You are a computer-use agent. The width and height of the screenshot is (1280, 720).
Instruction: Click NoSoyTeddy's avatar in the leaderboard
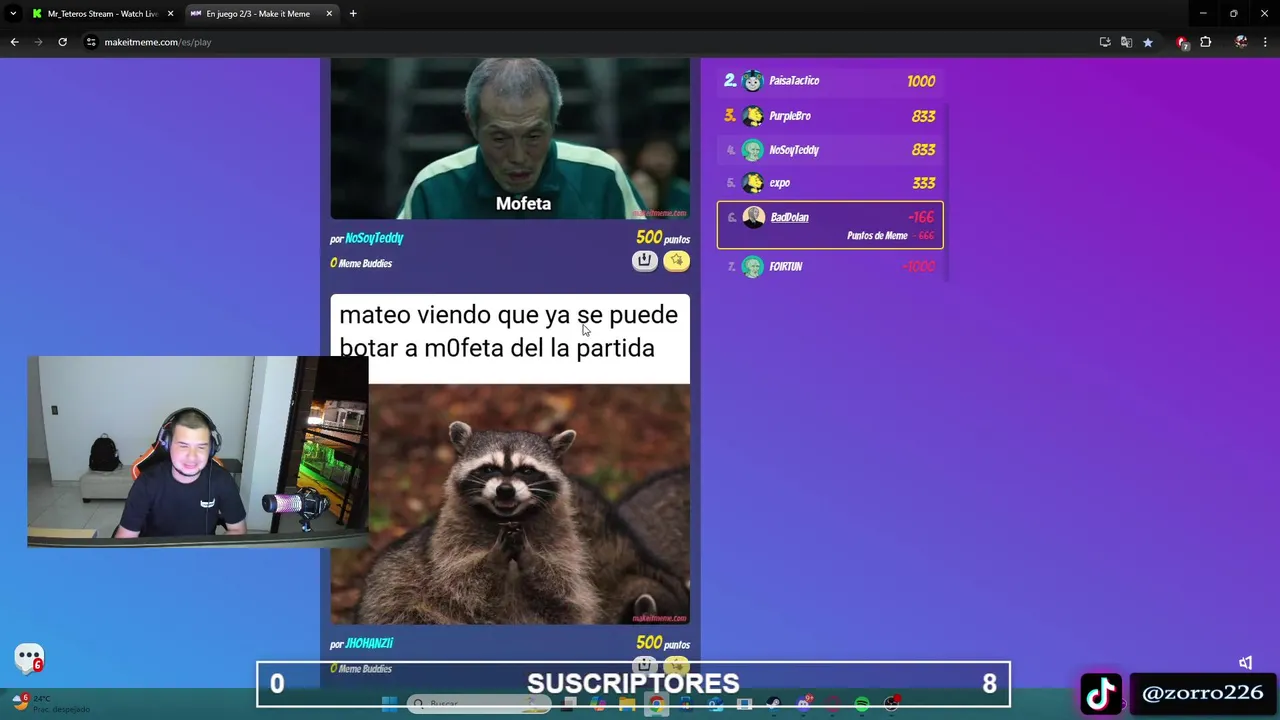pos(753,150)
